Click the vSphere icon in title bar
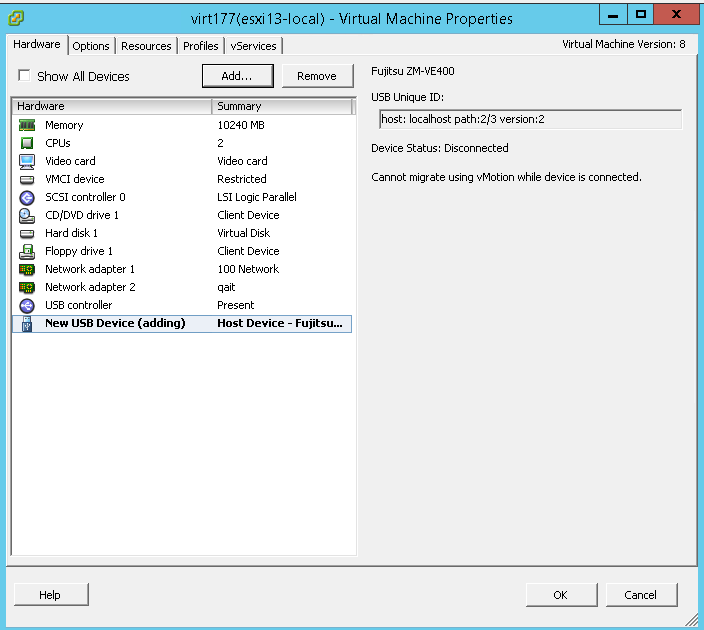The width and height of the screenshot is (704, 630). 16,18
